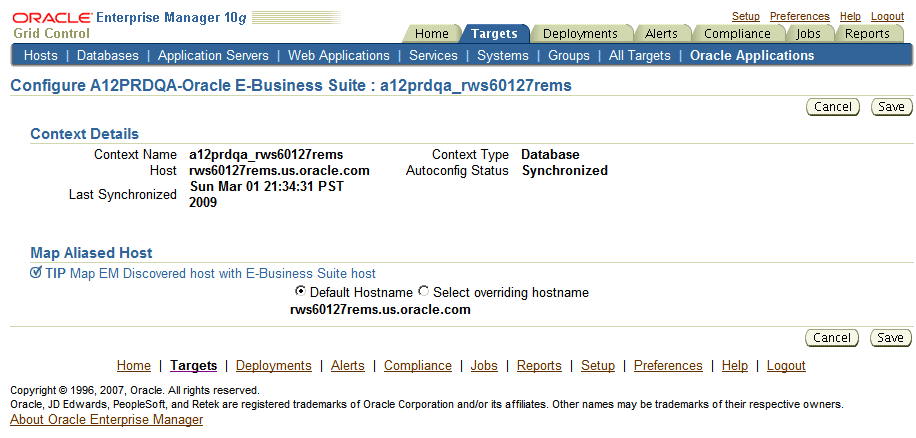Screen dimensions: 916x438
Task: Select Oracle Applications sub-tab
Action: coord(752,55)
